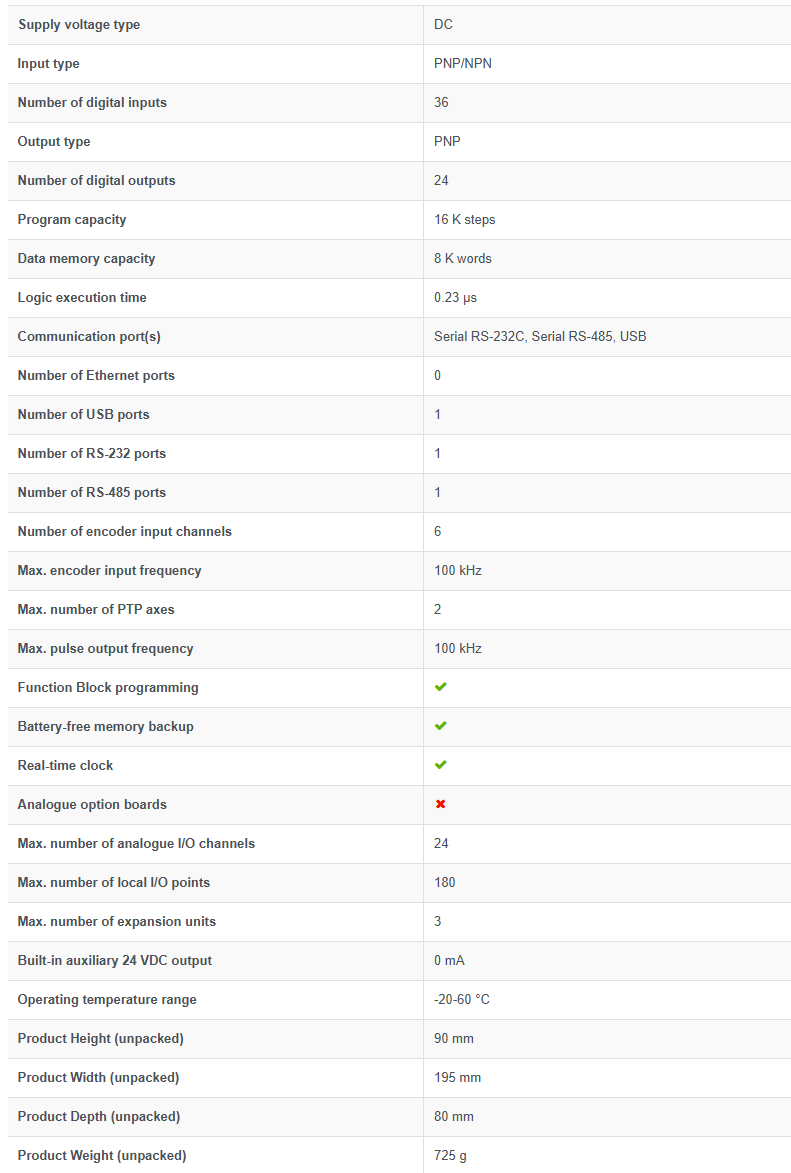Select the -20-60 °C operating temperature value

click(x=461, y=999)
